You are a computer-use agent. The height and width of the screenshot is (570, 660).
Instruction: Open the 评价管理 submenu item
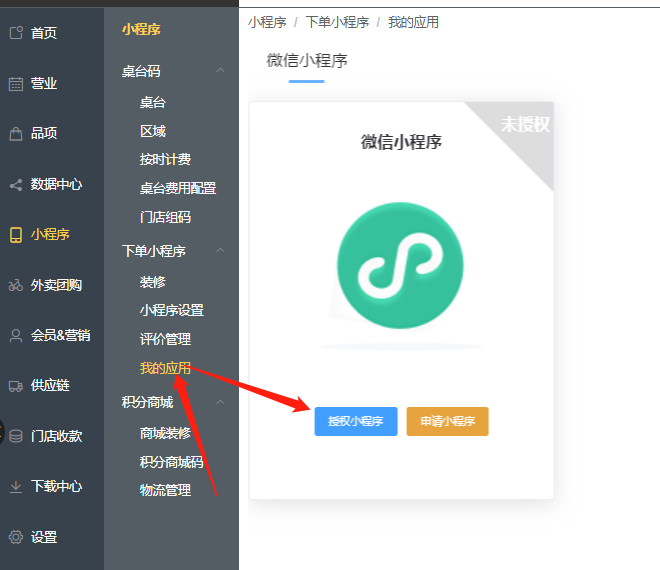pos(165,339)
